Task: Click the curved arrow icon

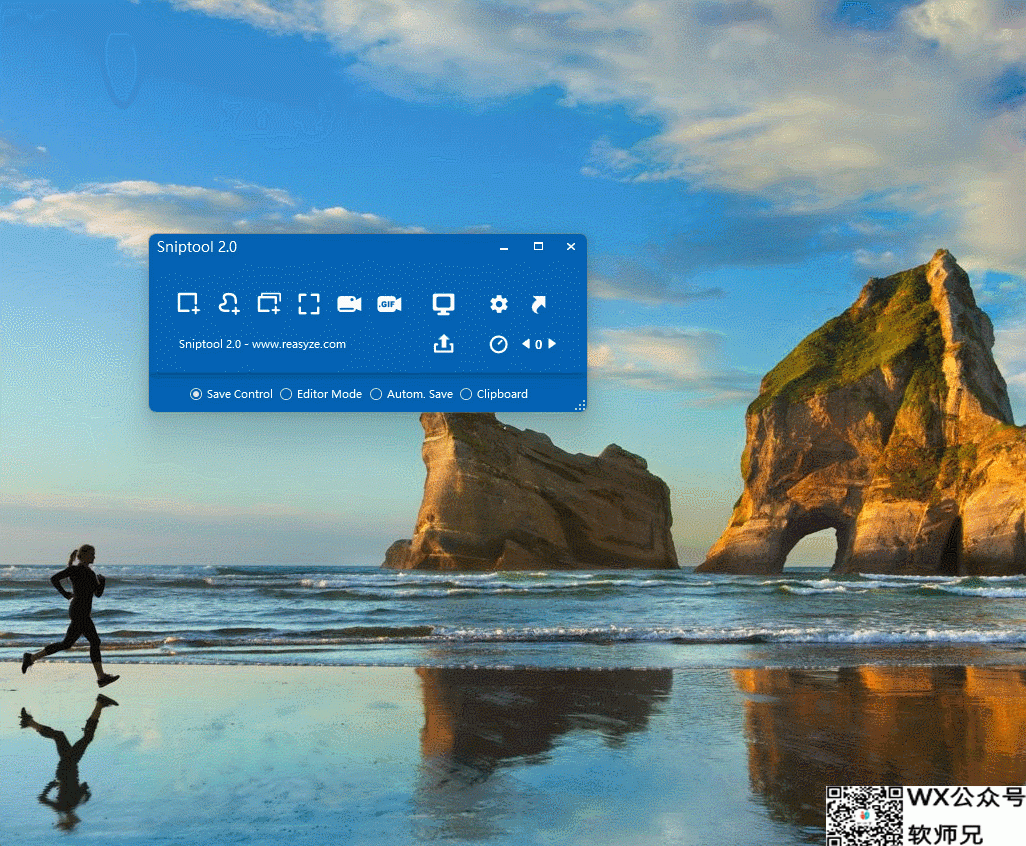Action: point(539,304)
